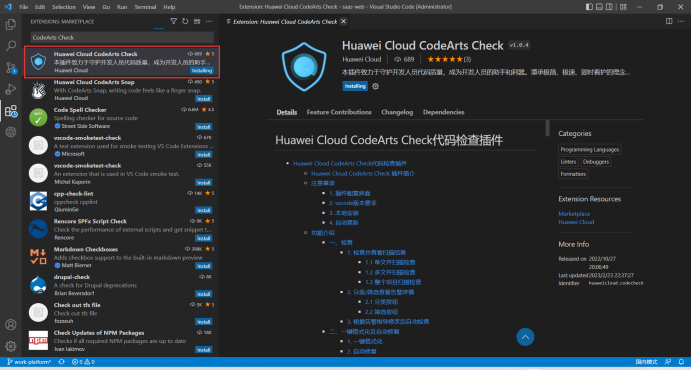Open the Accounts icon in activity bar
Image resolution: width=692 pixels, height=371 pixels.
[11, 325]
